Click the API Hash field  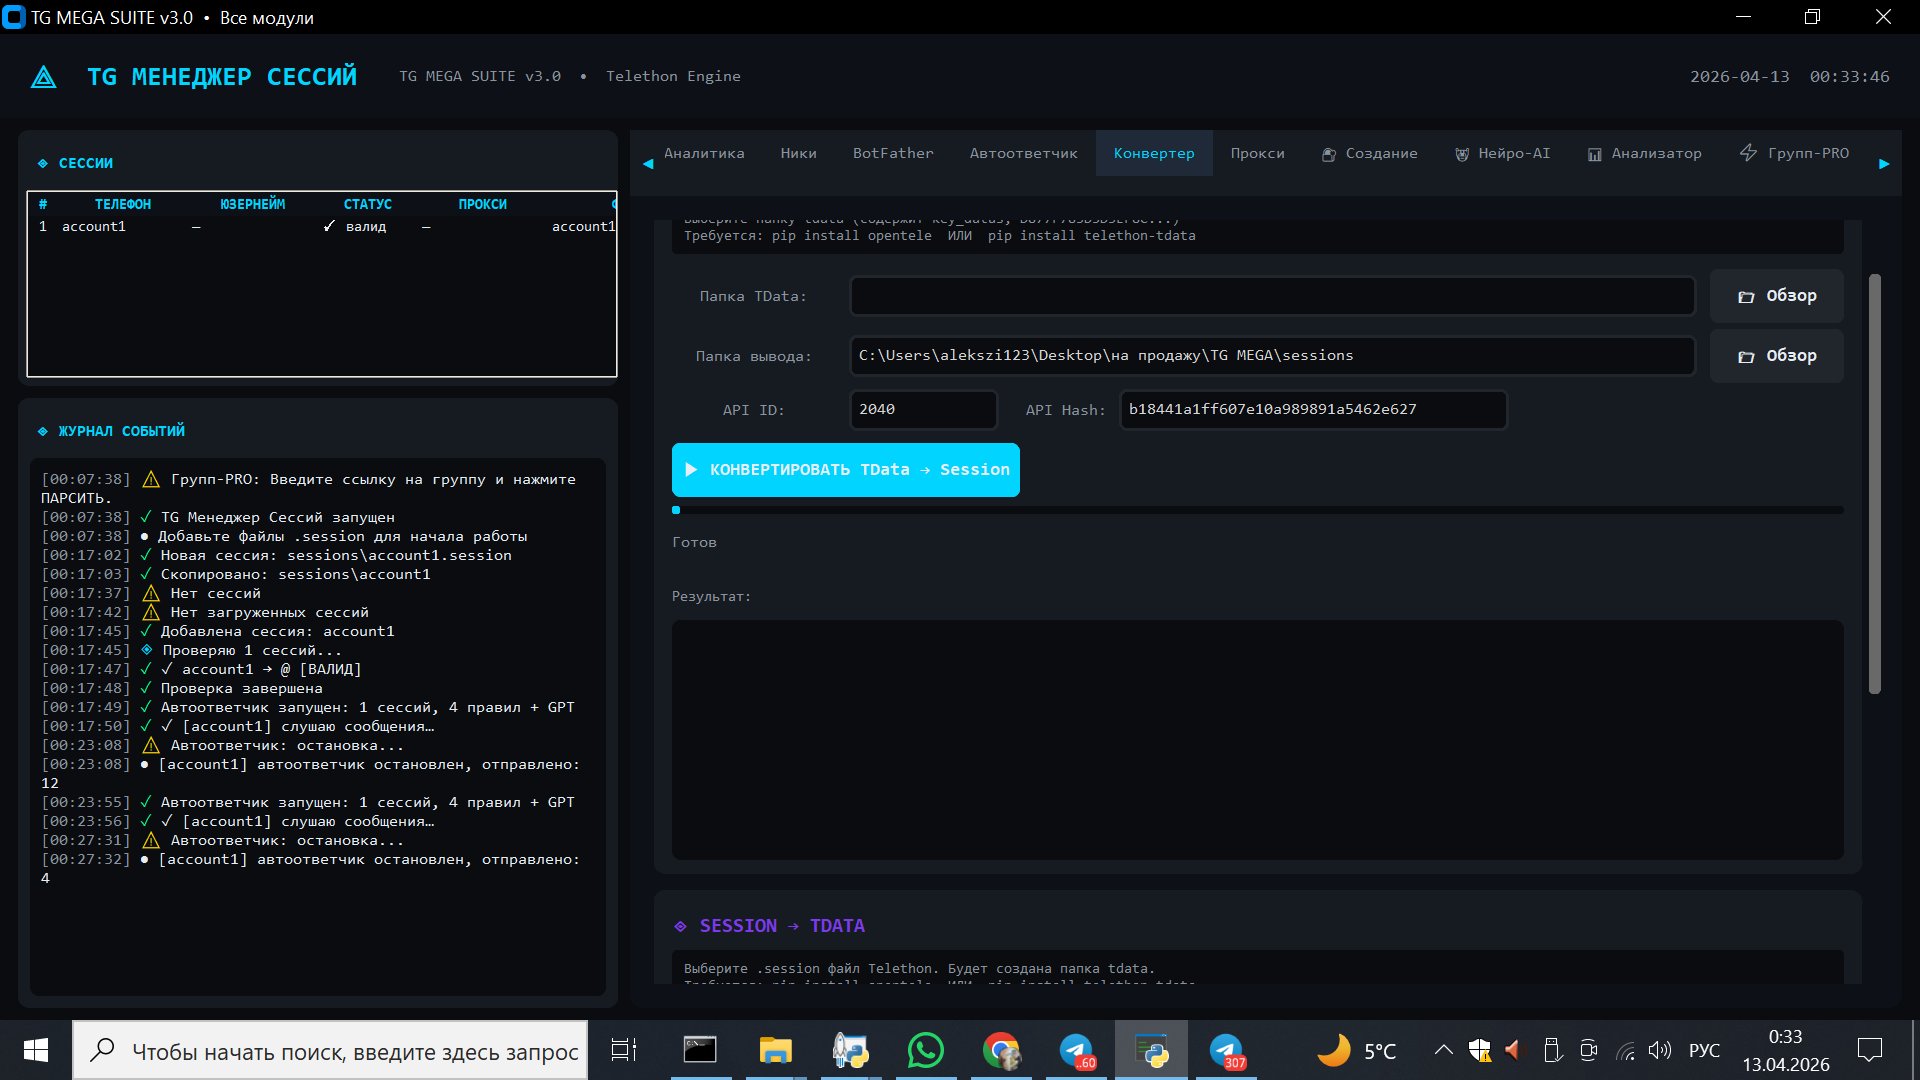point(1312,410)
